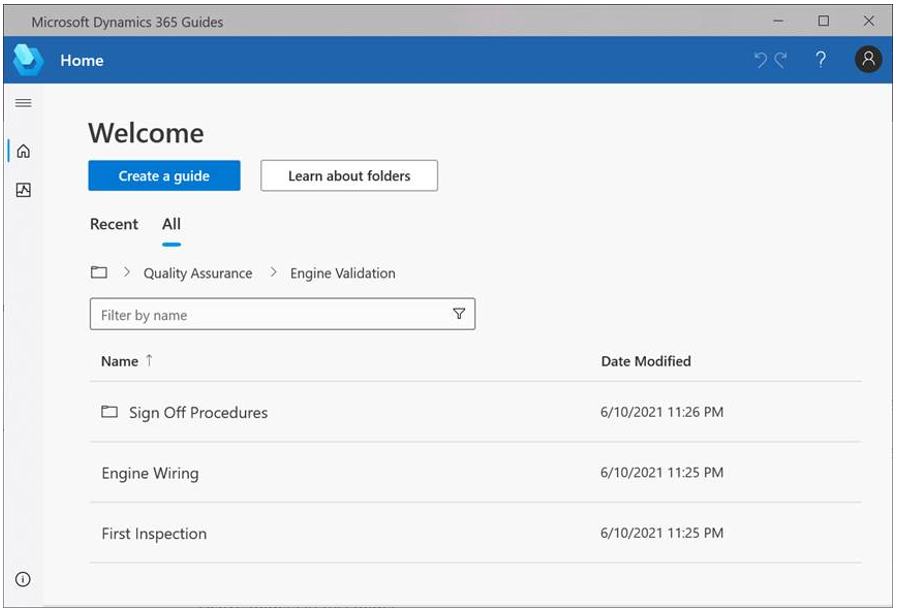This screenshot has width=898, height=612.
Task: Open the filter funnel in the search box
Action: (x=459, y=313)
